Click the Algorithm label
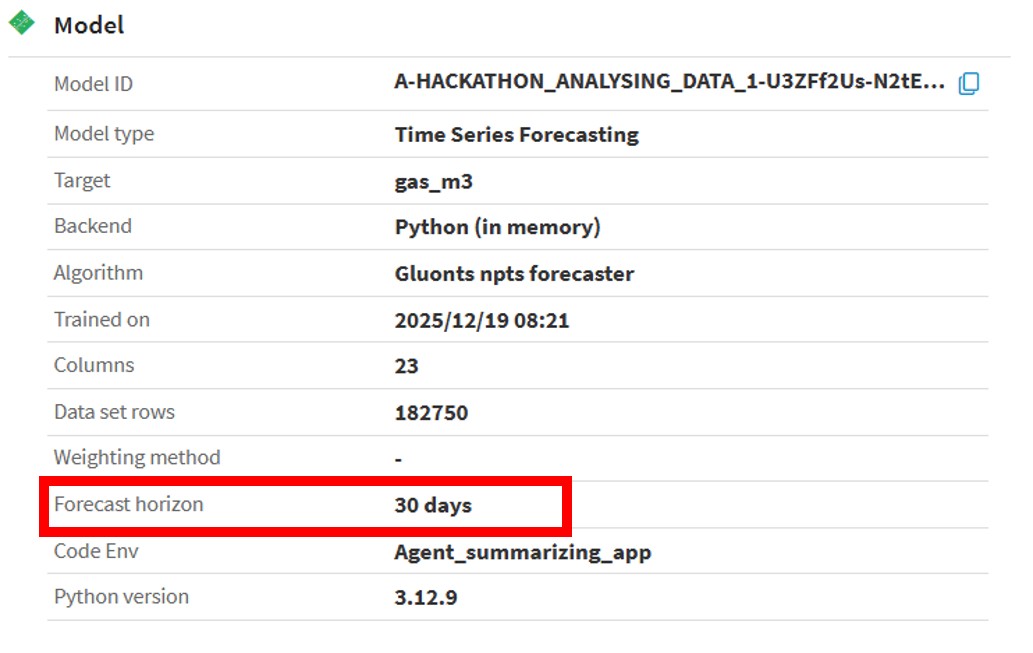Screen dimensions: 1033x653 (98, 273)
